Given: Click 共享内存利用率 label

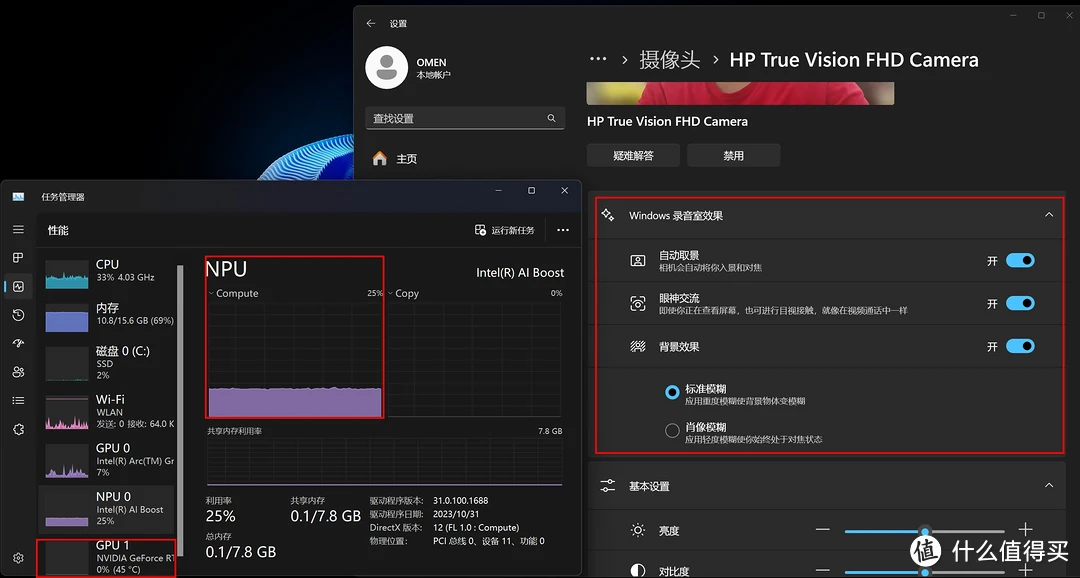Looking at the screenshot, I should coord(235,431).
